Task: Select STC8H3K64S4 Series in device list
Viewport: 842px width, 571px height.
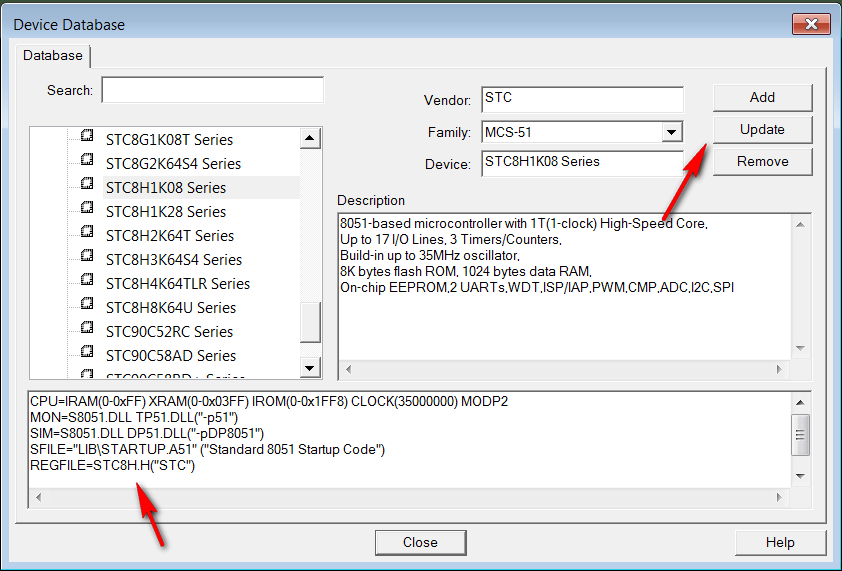Action: 174,260
